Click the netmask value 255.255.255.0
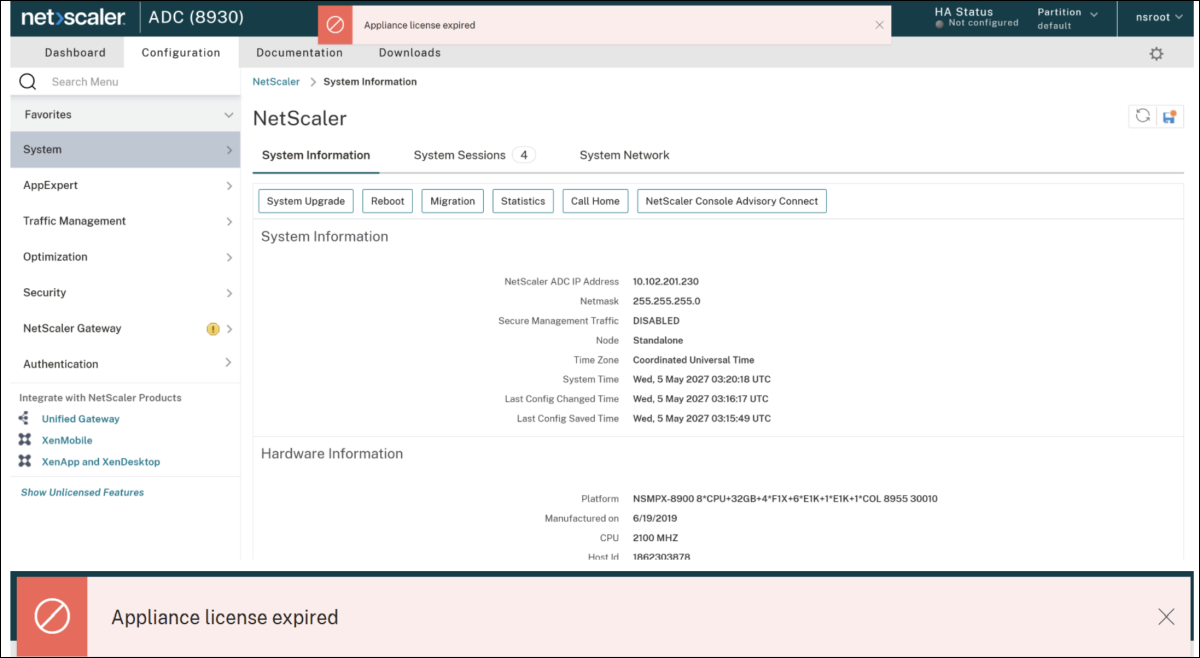This screenshot has width=1200, height=658. pyautogui.click(x=666, y=301)
